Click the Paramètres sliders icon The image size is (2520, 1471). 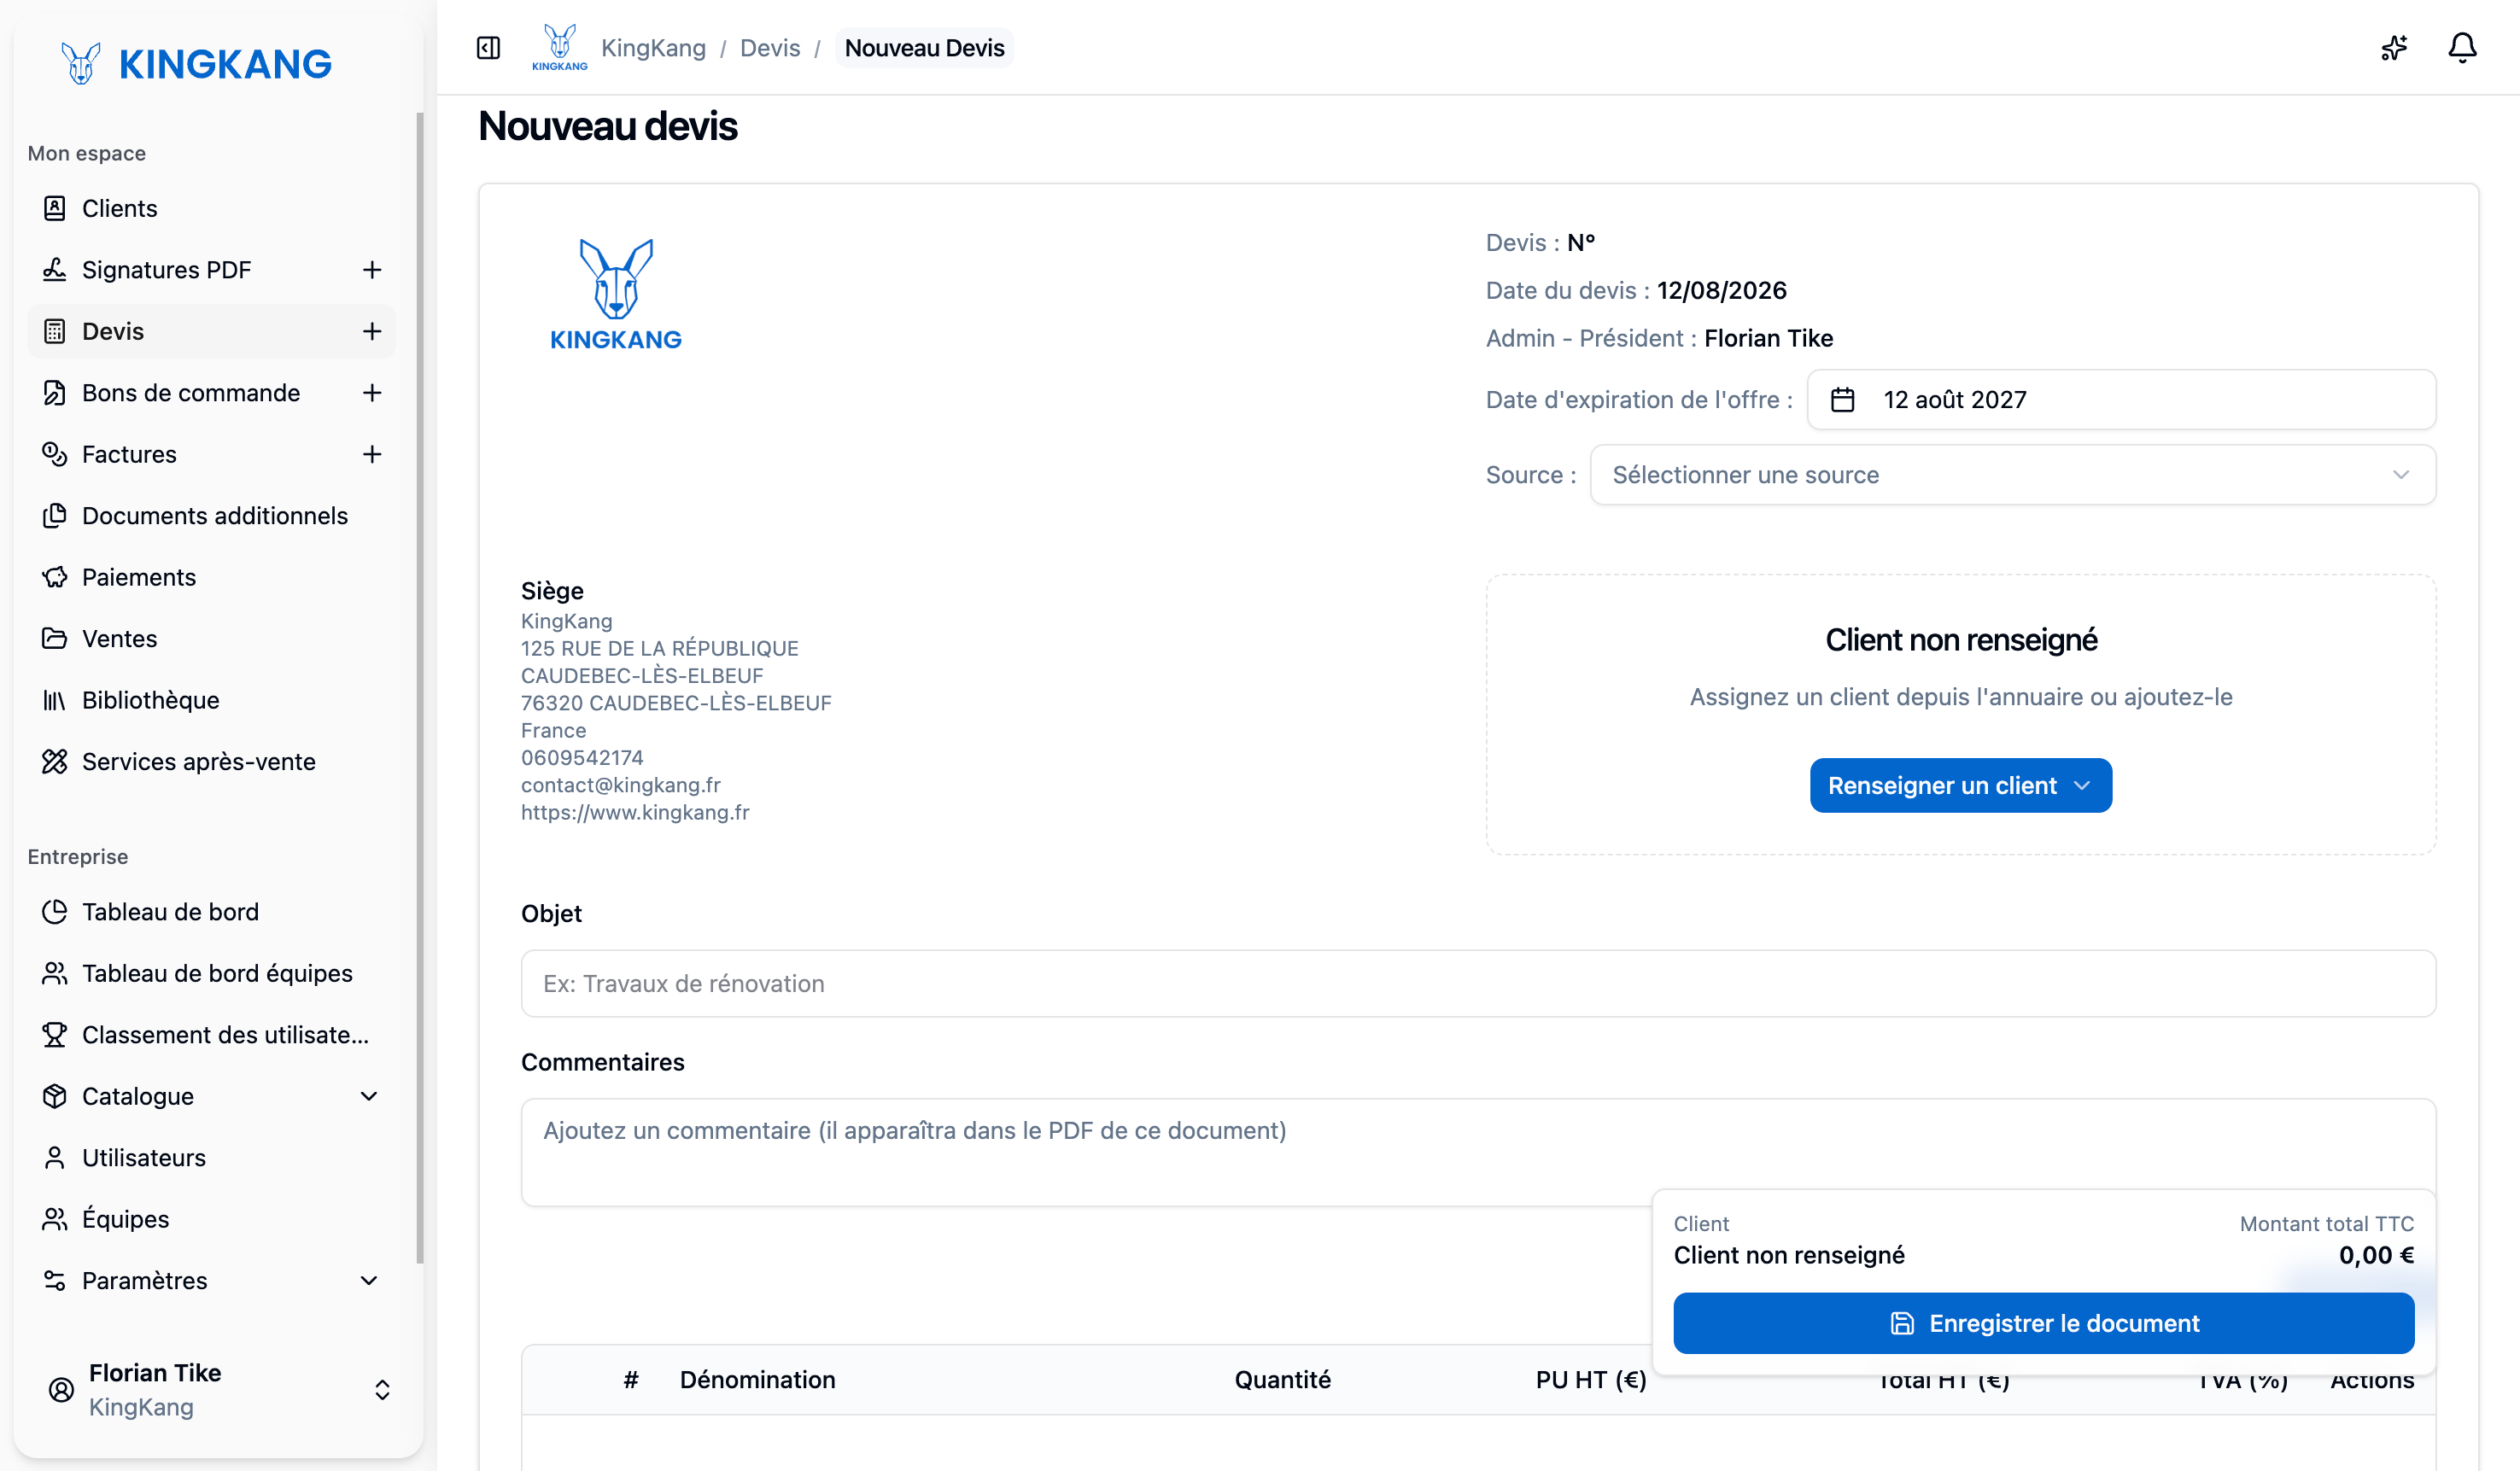coord(55,1280)
